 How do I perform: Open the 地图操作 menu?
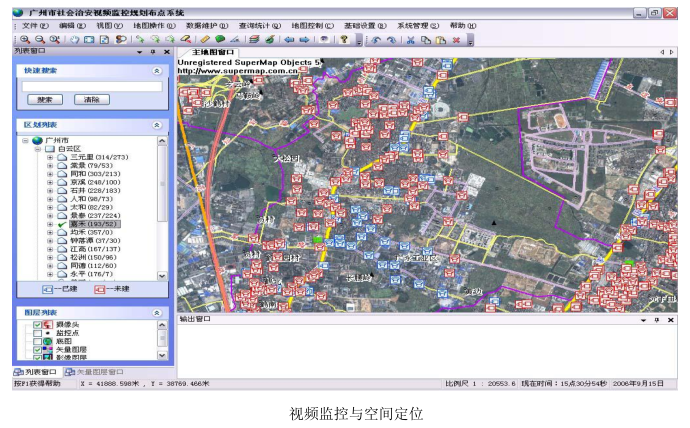154,26
